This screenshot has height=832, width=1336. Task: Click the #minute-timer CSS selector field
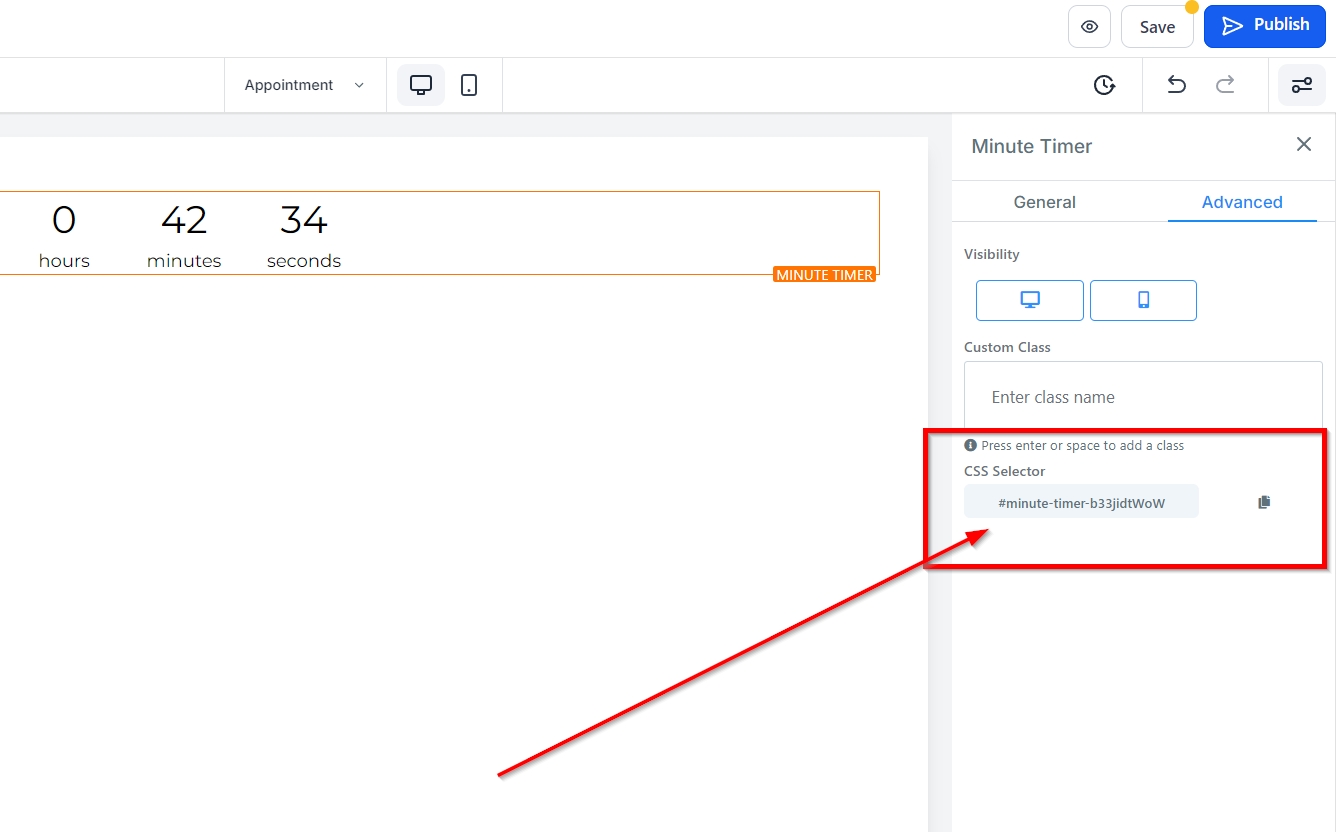pos(1081,503)
